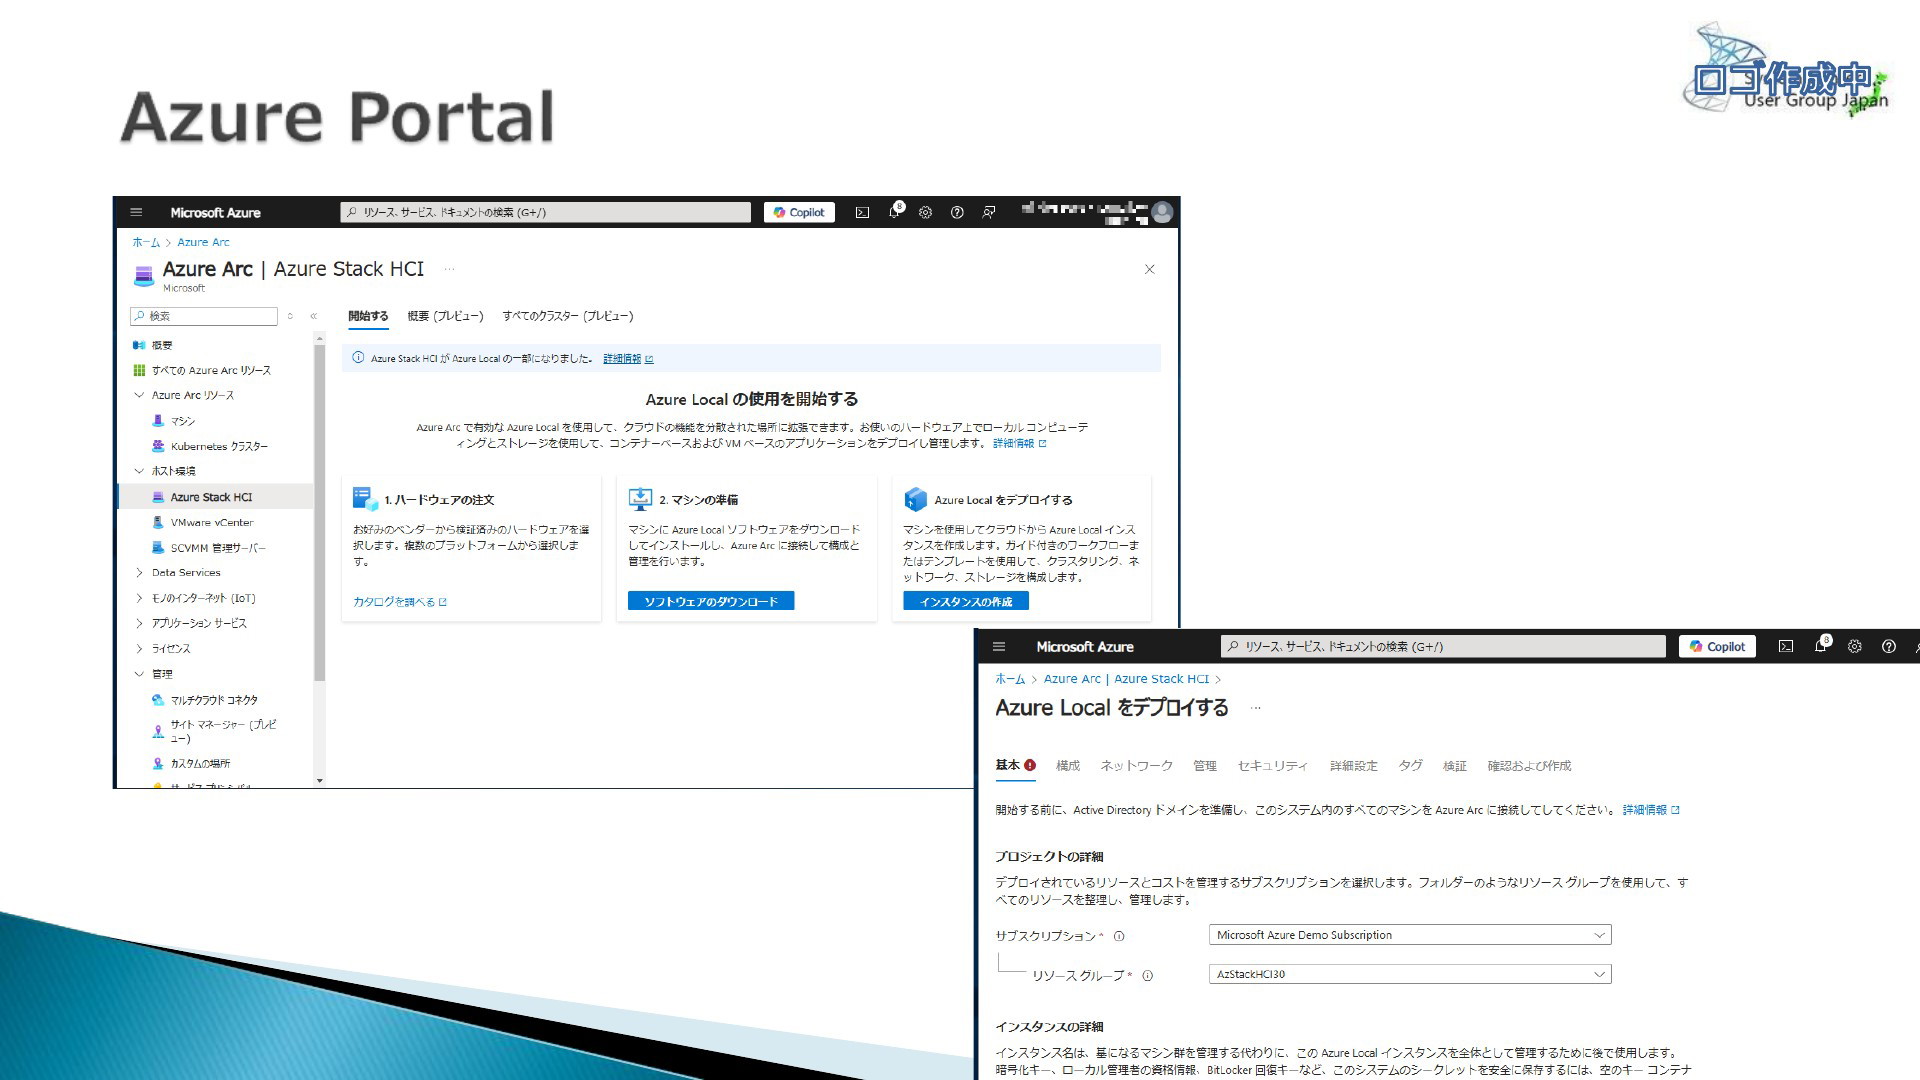Switch to 概要 (プレビュー) tab
Screen dimensions: 1920x1080
[x=445, y=316]
